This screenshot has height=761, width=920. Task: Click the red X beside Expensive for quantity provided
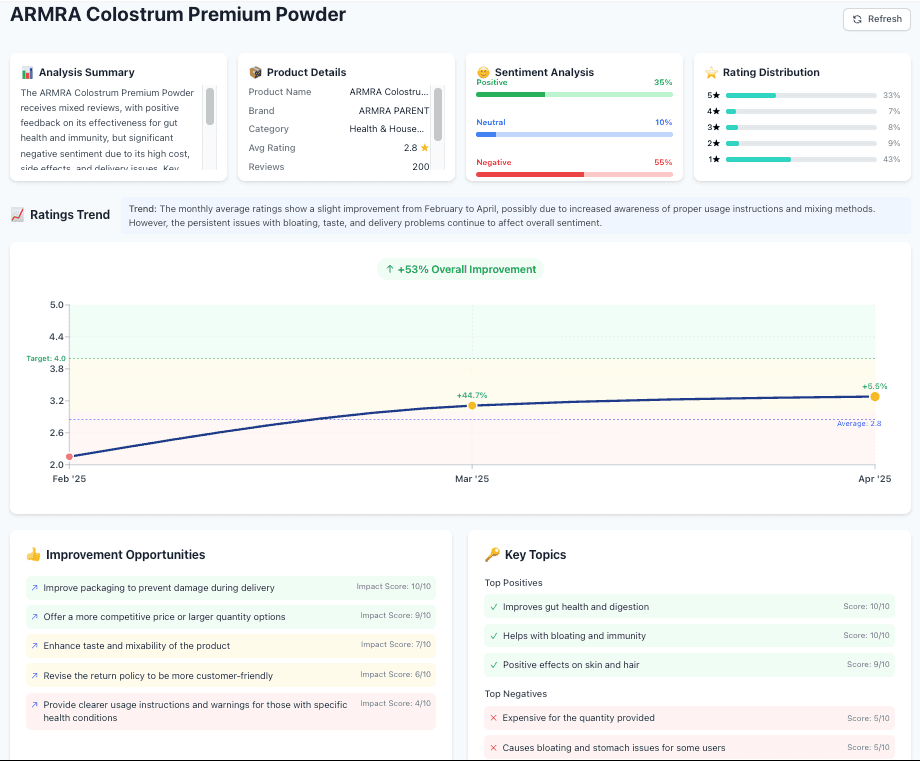[x=495, y=717]
